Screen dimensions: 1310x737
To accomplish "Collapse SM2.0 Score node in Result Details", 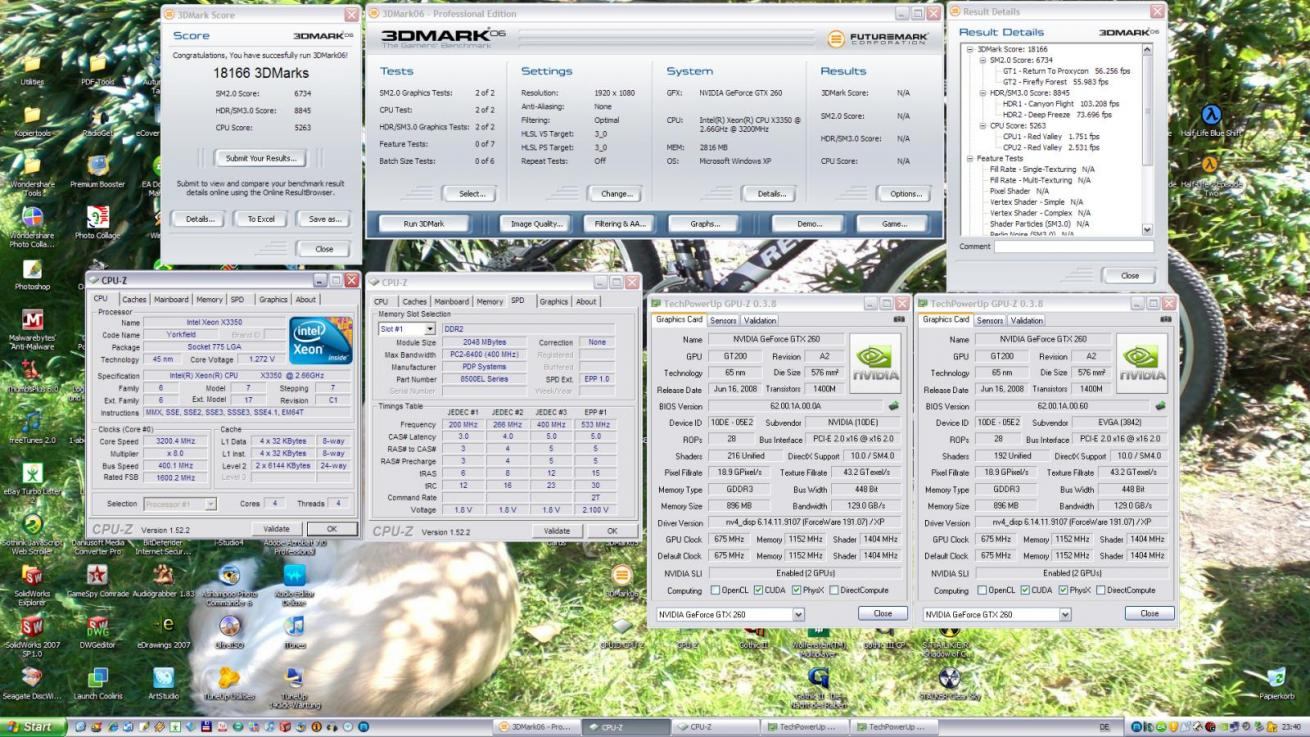I will 983,60.
